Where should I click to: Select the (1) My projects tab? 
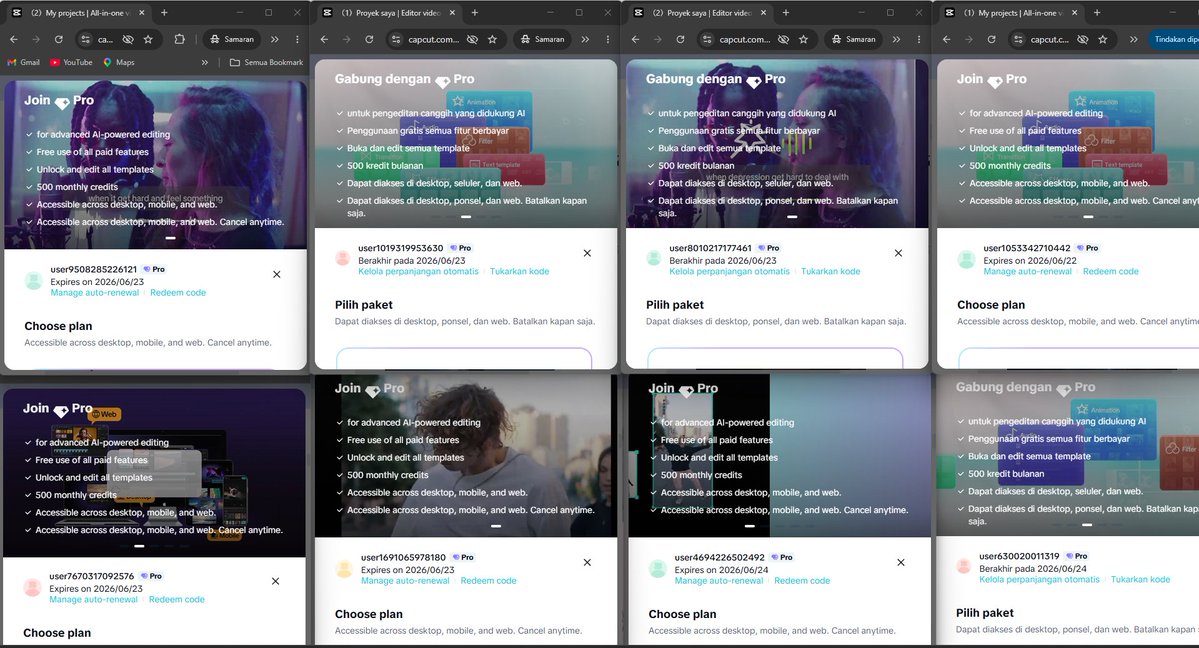point(1012,12)
